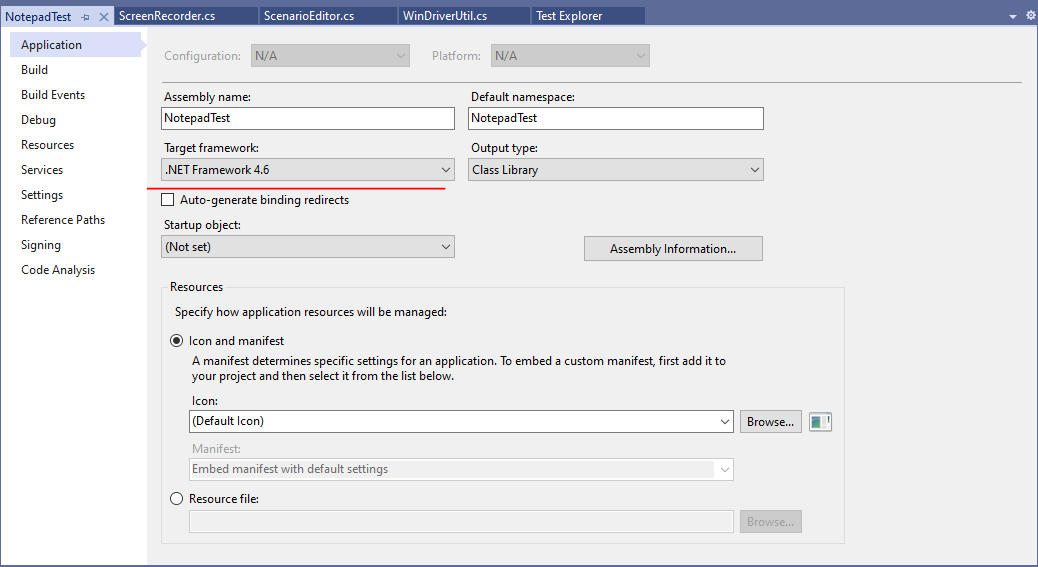
Task: Open the Test Explorer tab
Action: 570,16
